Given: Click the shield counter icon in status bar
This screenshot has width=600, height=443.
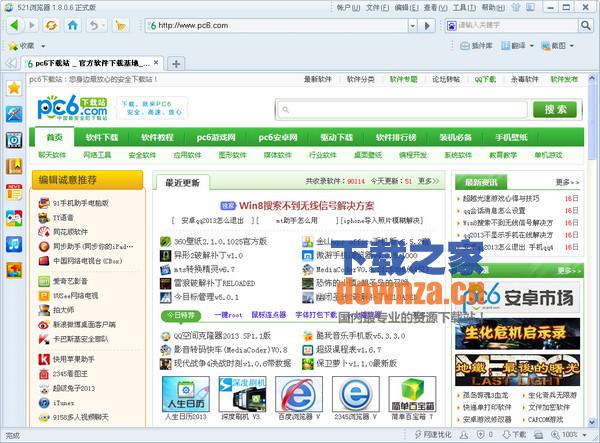Looking at the screenshot, I should click(x=484, y=435).
